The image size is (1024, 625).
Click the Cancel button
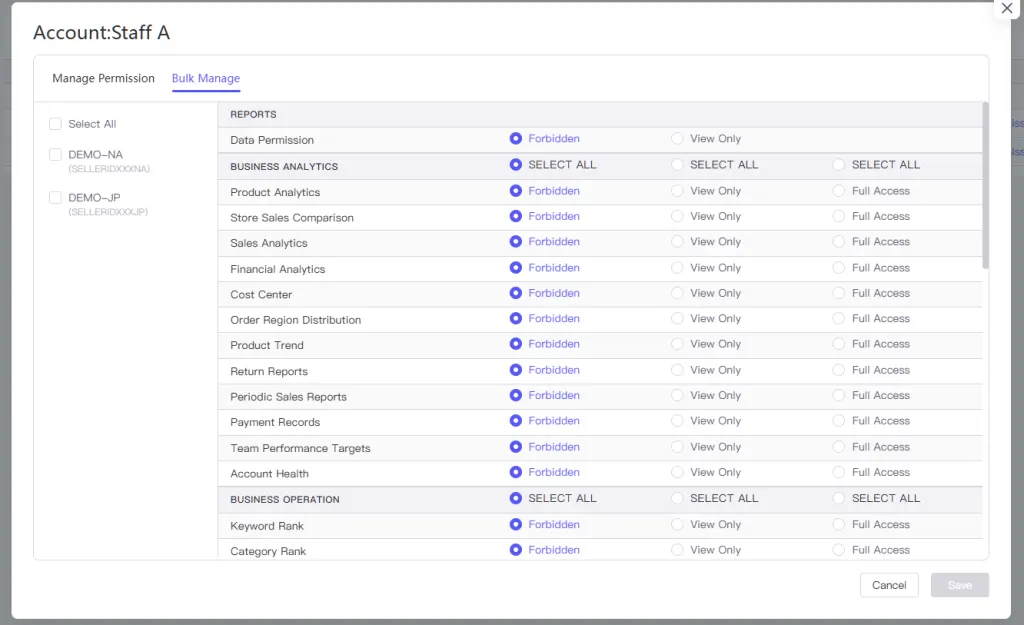click(889, 585)
